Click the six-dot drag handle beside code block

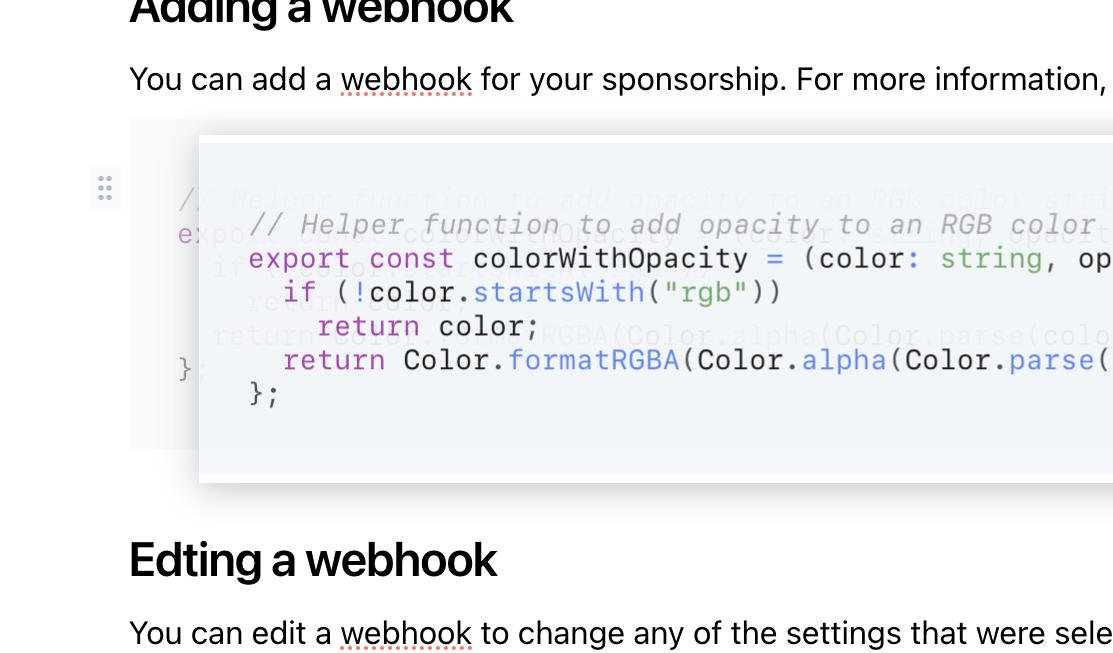[x=105, y=188]
